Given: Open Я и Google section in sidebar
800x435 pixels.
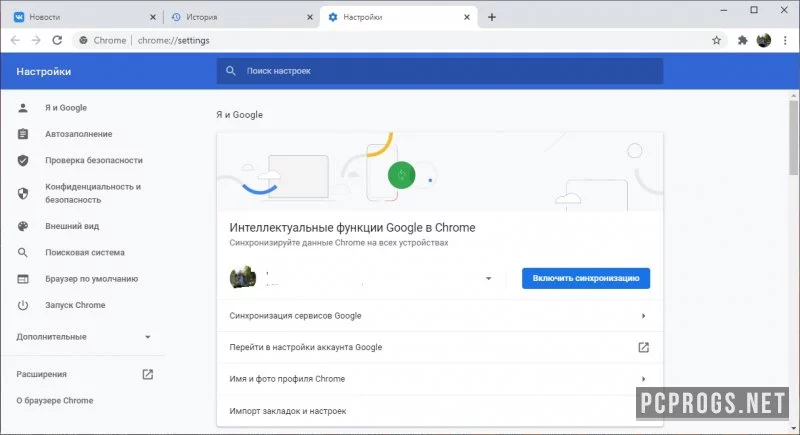Looking at the screenshot, I should coord(65,108).
